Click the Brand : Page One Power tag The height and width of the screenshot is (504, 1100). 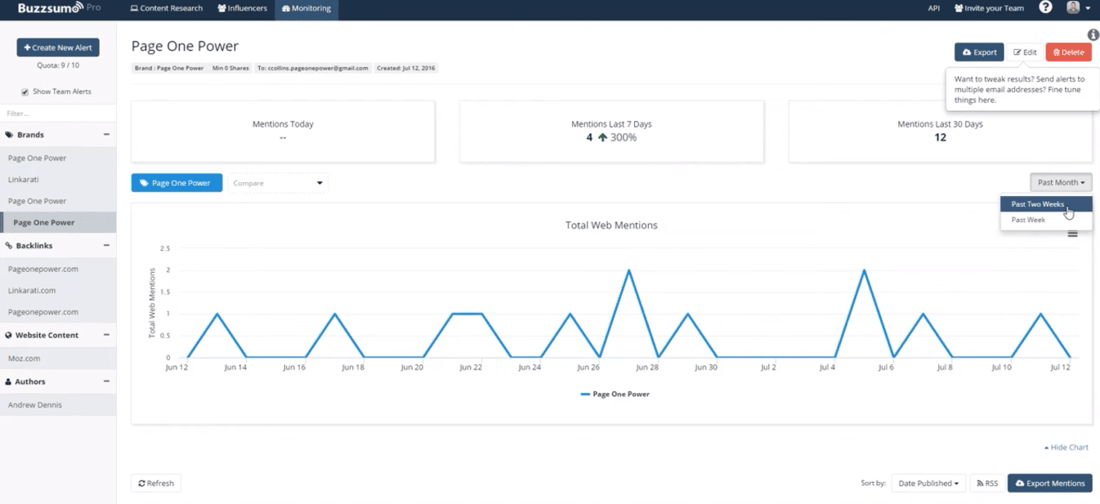169,68
